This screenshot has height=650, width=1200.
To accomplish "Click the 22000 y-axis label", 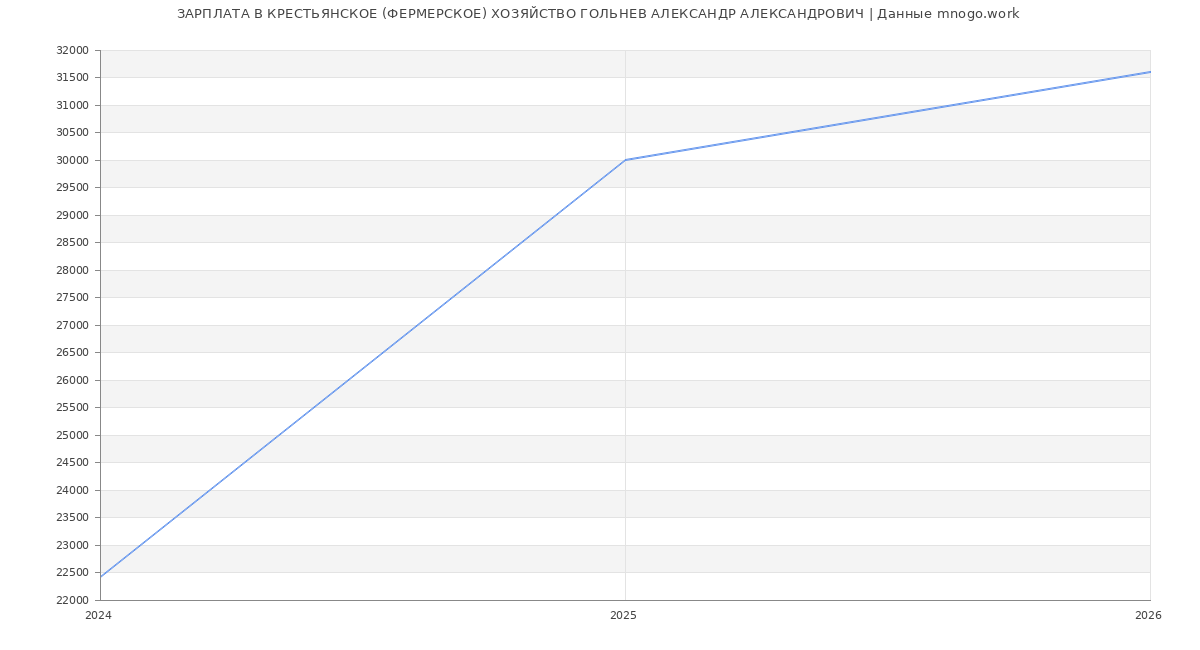I will [72, 600].
